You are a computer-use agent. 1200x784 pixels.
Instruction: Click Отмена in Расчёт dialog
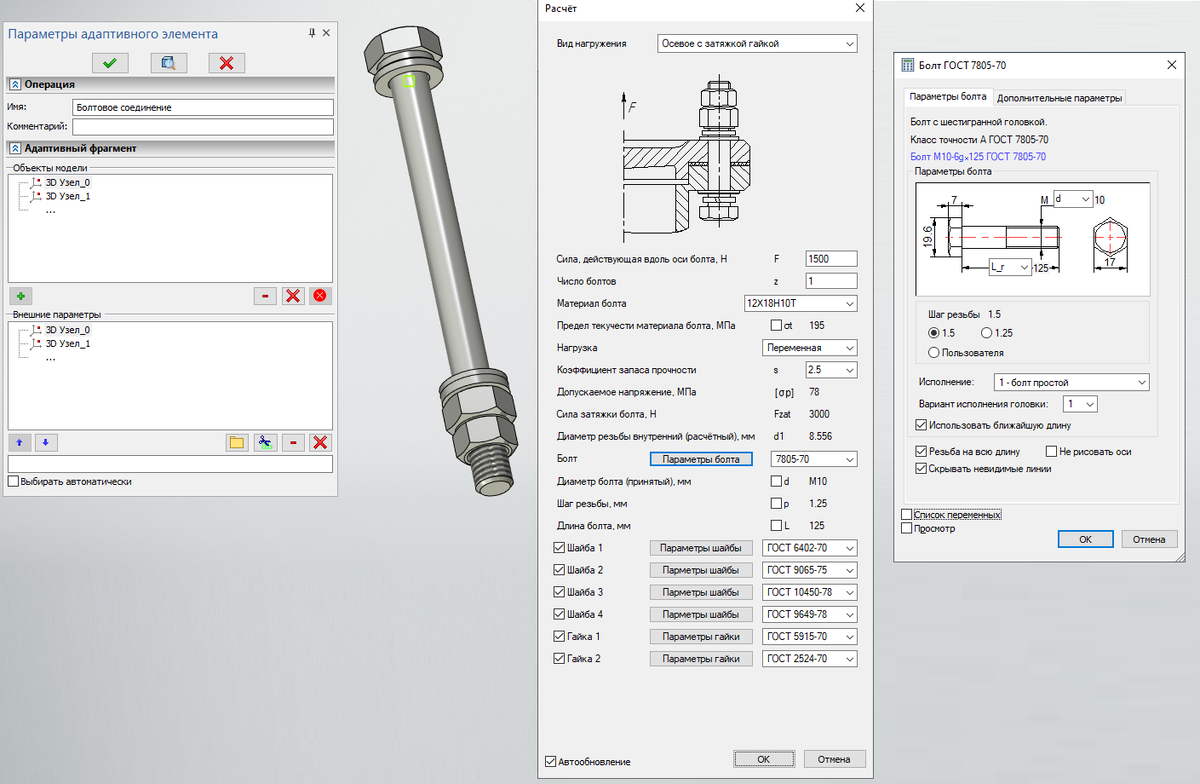(834, 759)
